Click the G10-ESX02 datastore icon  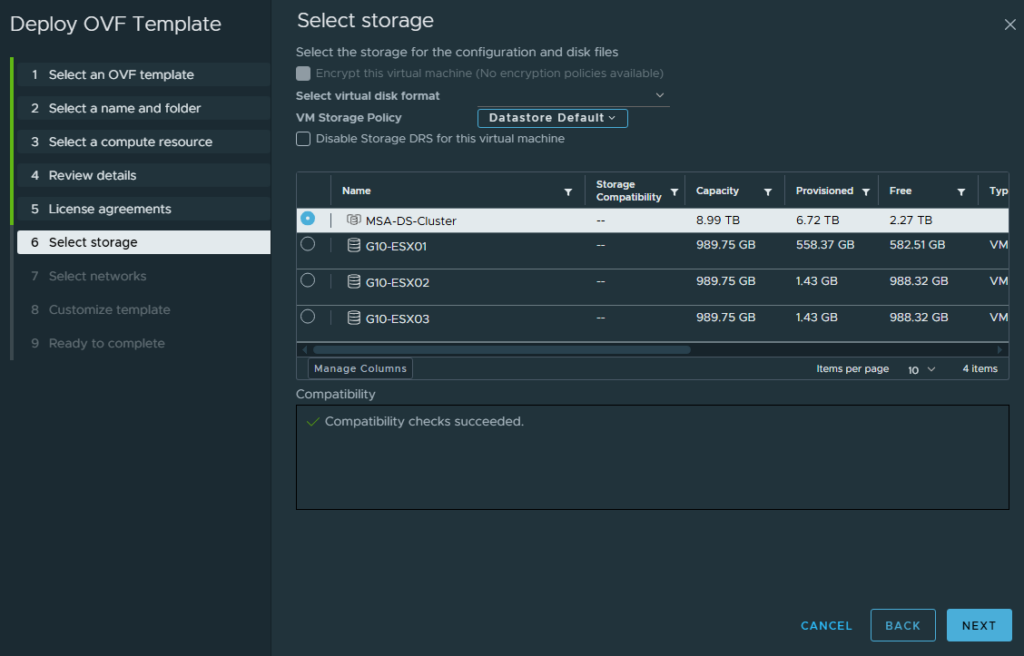[354, 282]
